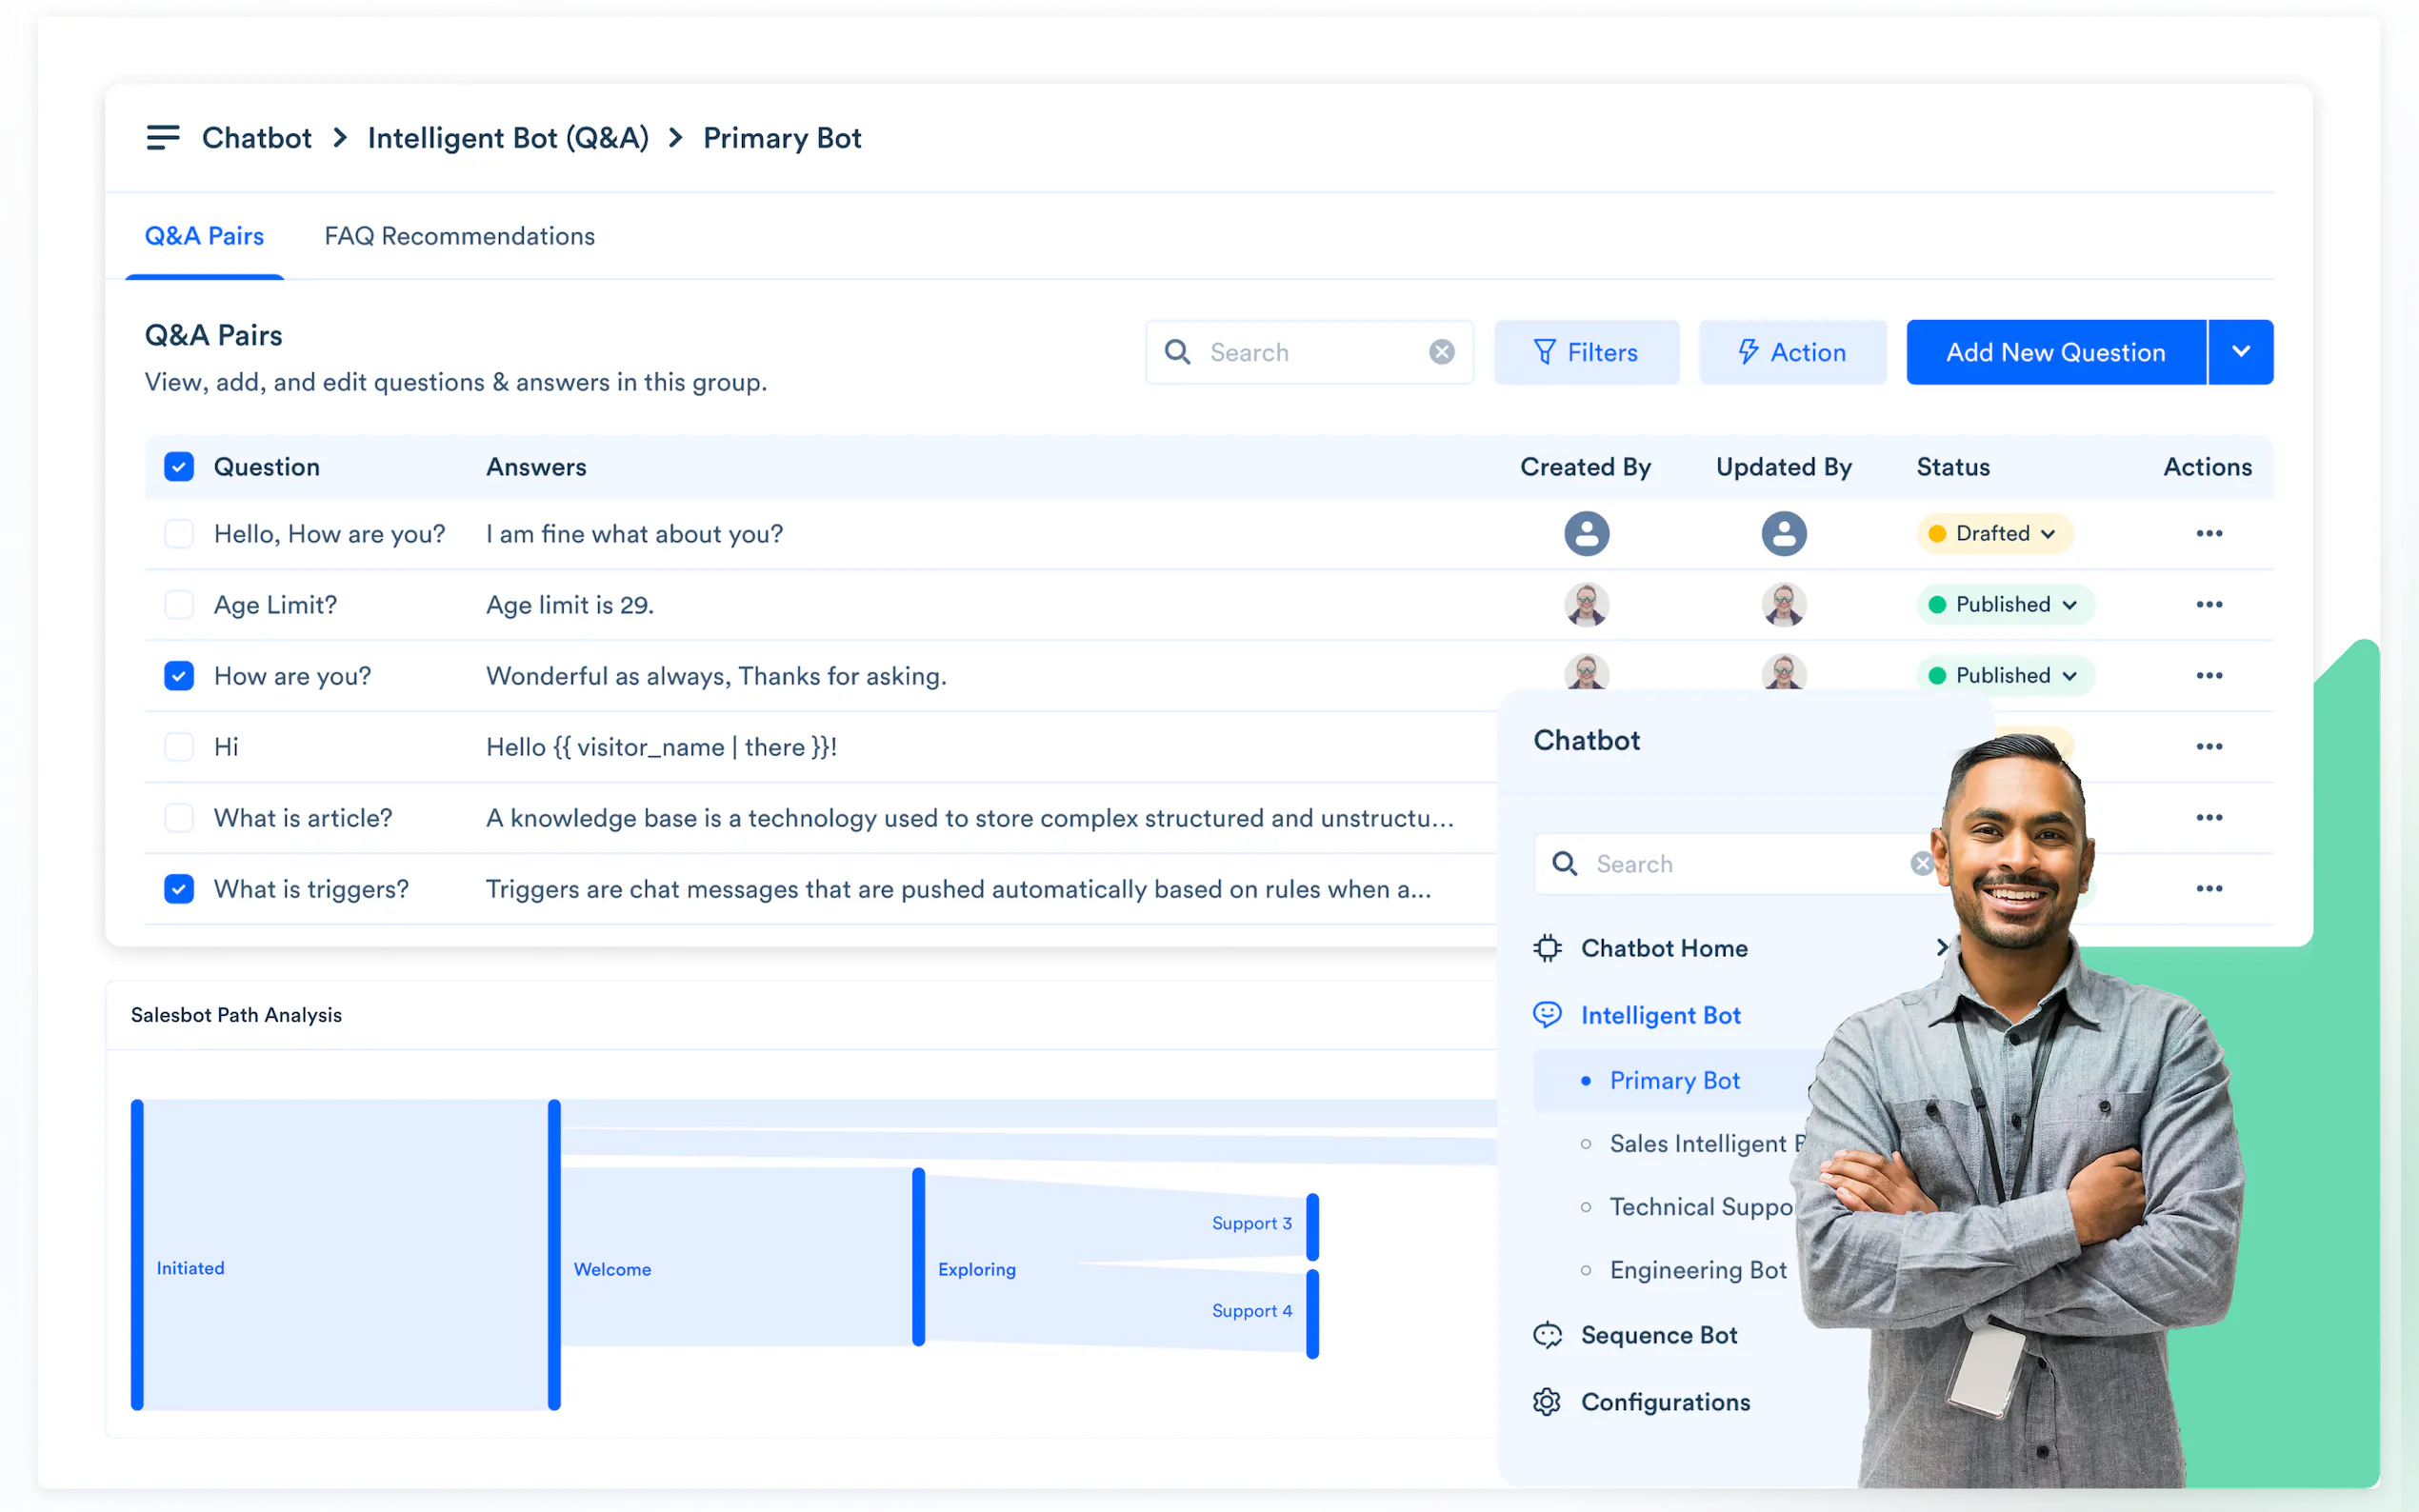Open the three-dot actions for Age Limit row
Screen dimensions: 2419x1512
(x=2208, y=604)
